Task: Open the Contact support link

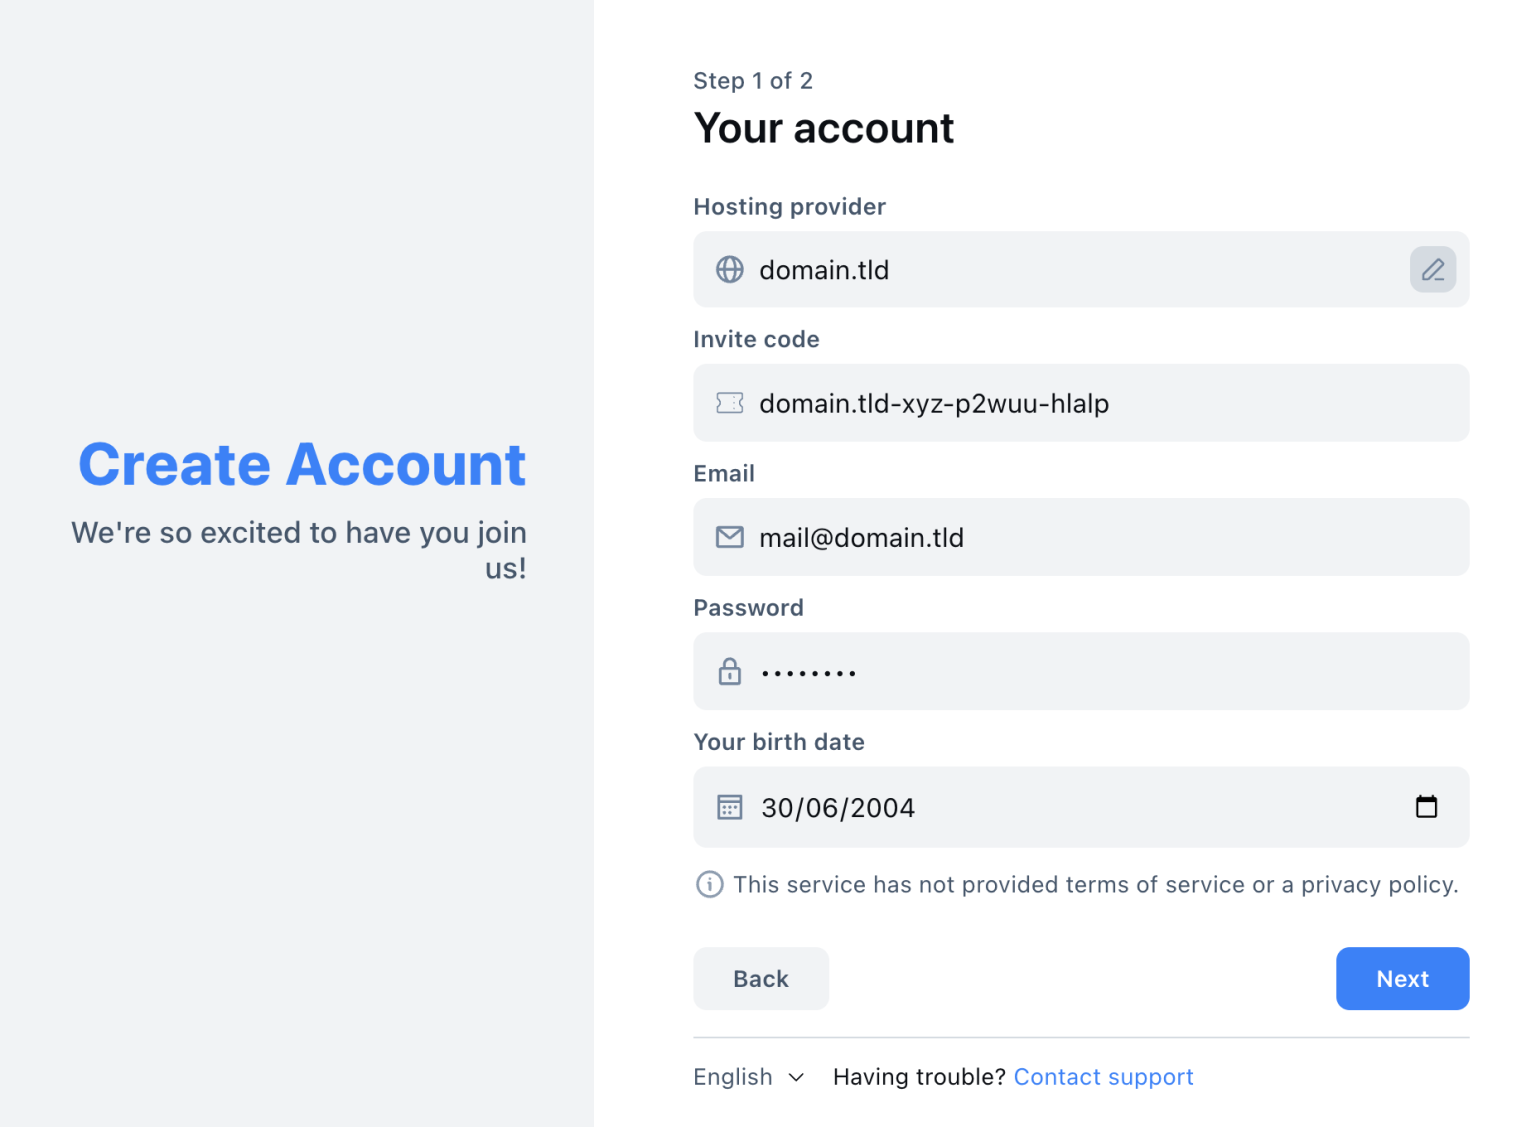Action: [1103, 1077]
